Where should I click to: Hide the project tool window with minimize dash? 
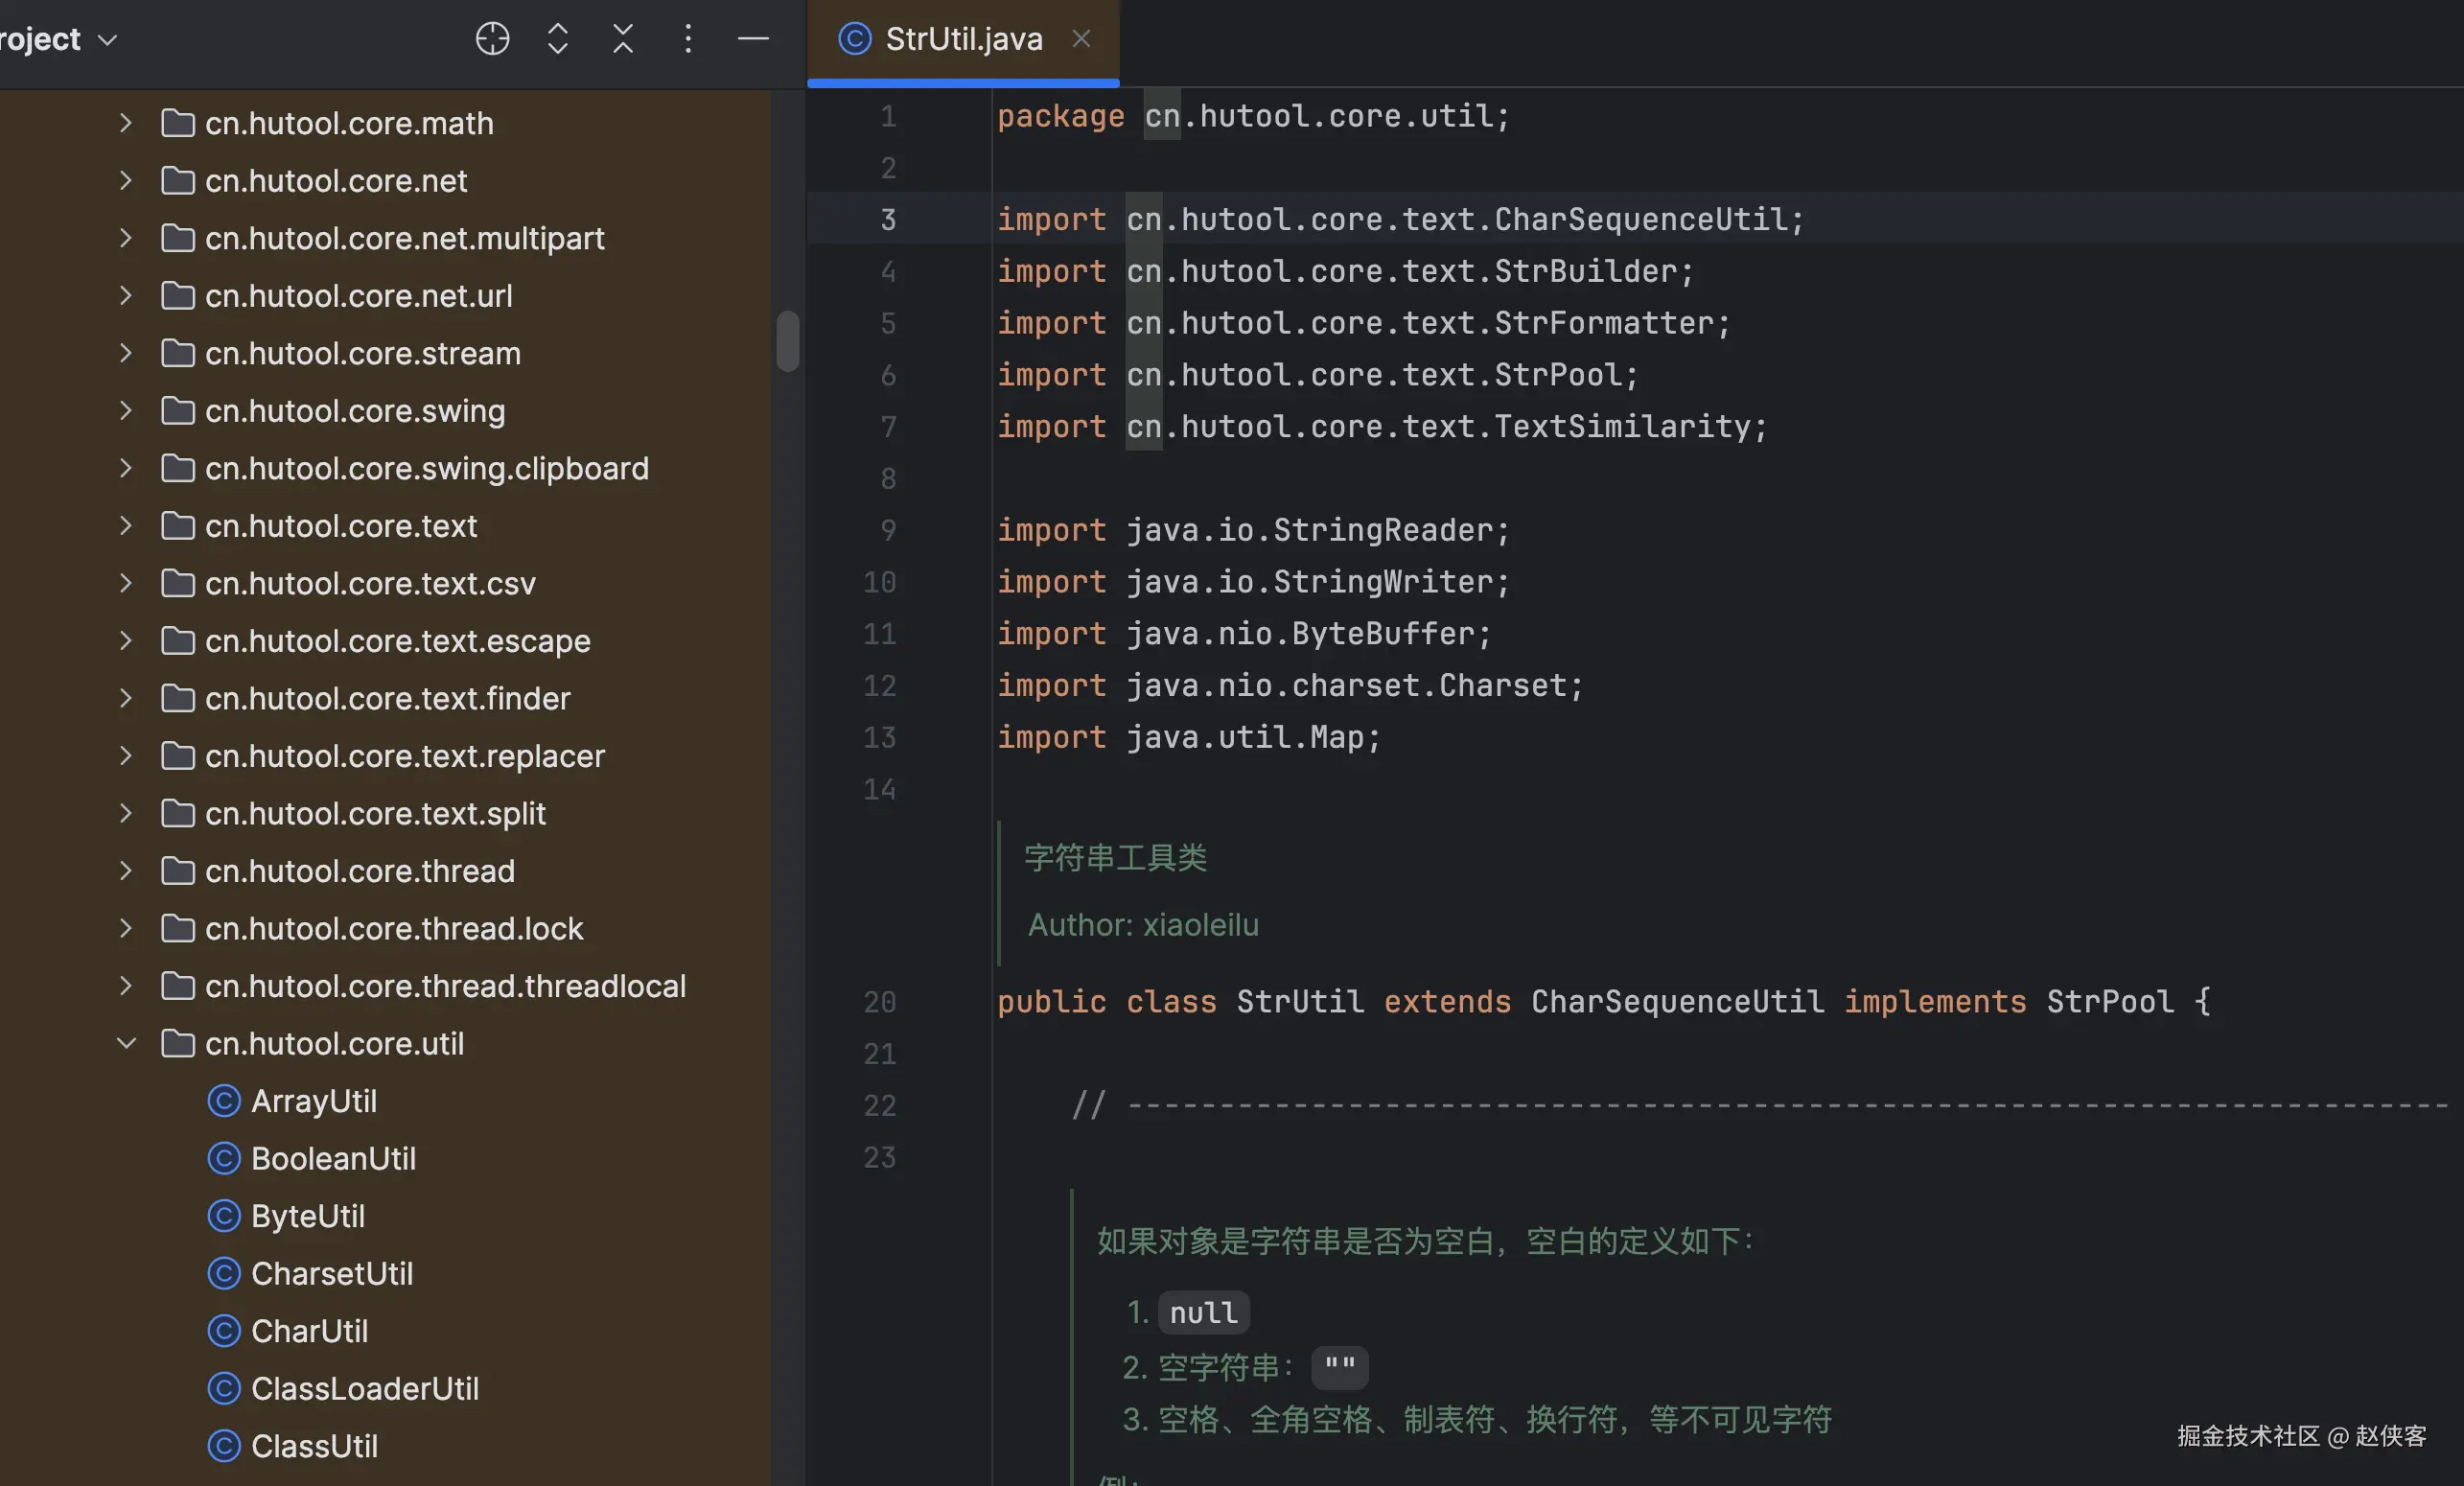[x=753, y=39]
